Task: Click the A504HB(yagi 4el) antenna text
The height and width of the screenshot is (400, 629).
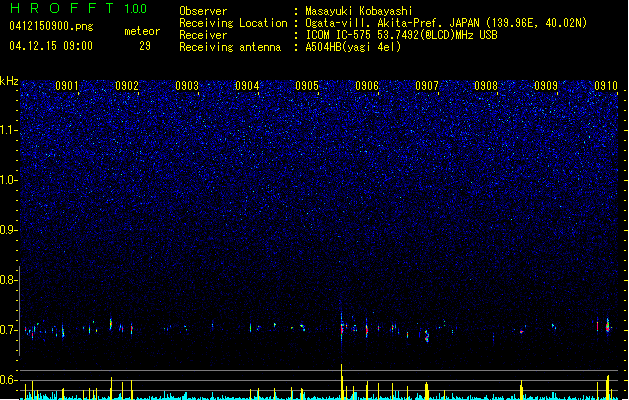Action: [353, 47]
